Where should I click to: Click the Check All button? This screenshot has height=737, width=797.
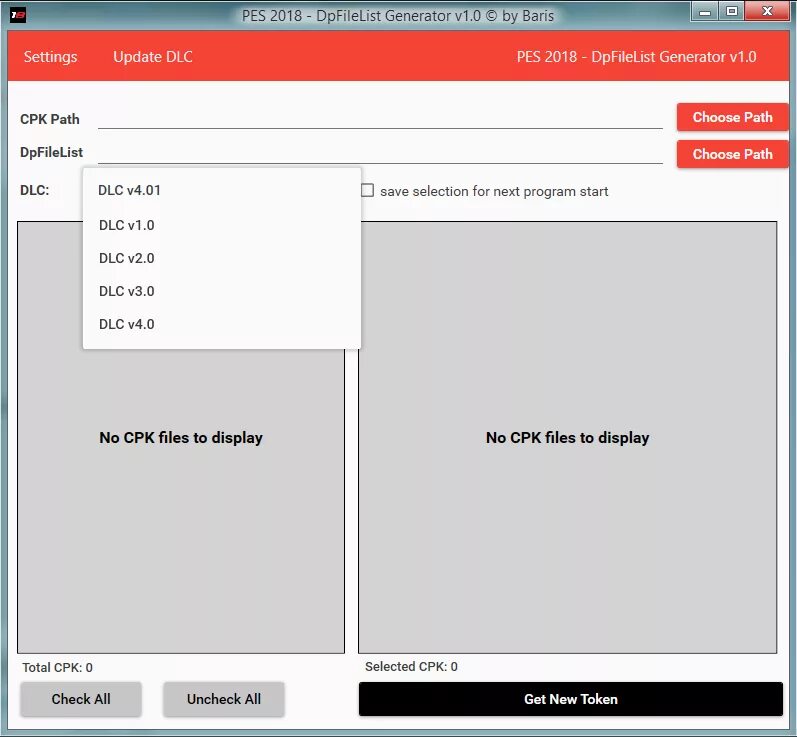tap(81, 699)
